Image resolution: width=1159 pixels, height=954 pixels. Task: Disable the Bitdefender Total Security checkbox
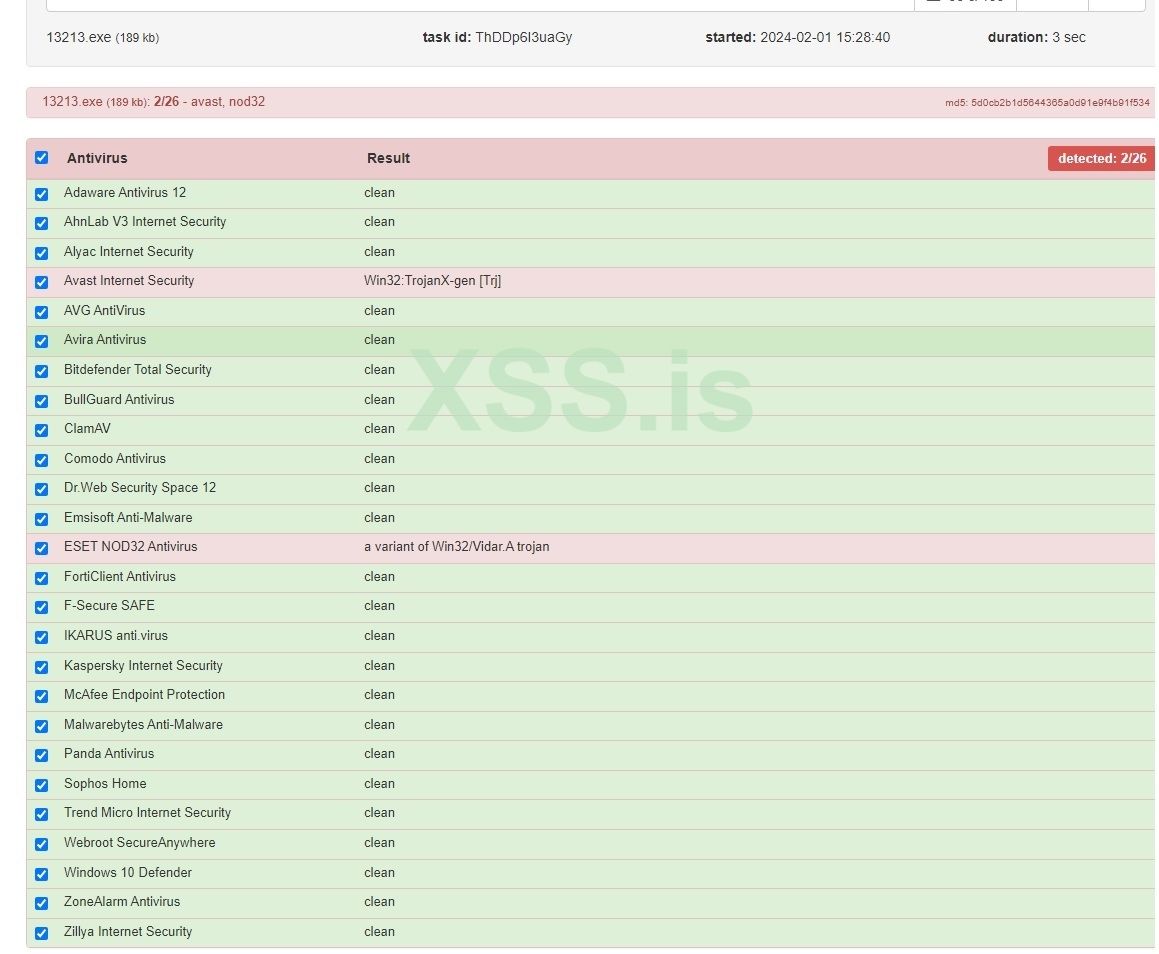point(41,371)
